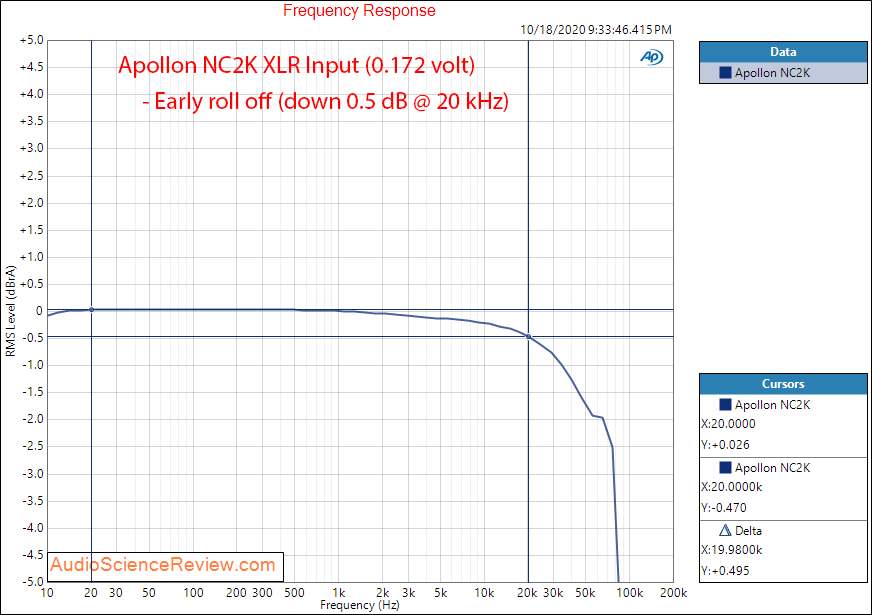
Task: Click cursor value Y:-0.470
Action: click(724, 508)
